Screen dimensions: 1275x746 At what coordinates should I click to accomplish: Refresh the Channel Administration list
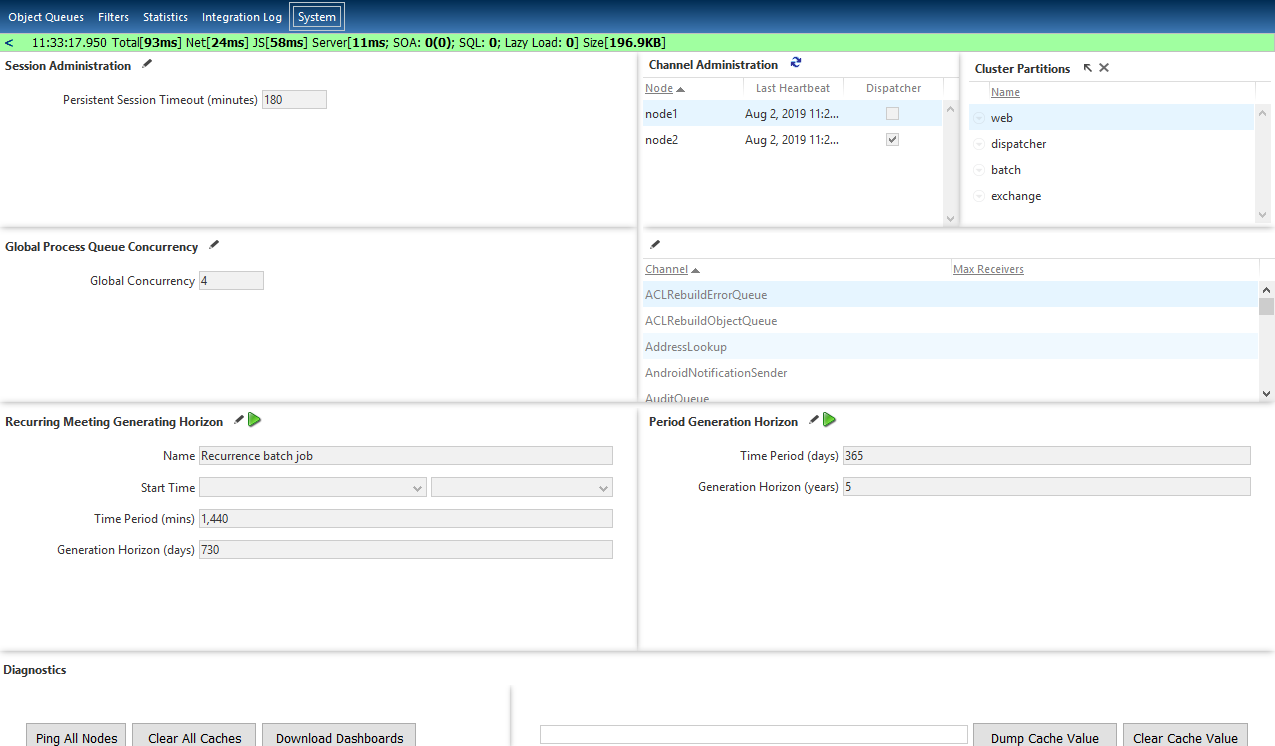point(796,63)
